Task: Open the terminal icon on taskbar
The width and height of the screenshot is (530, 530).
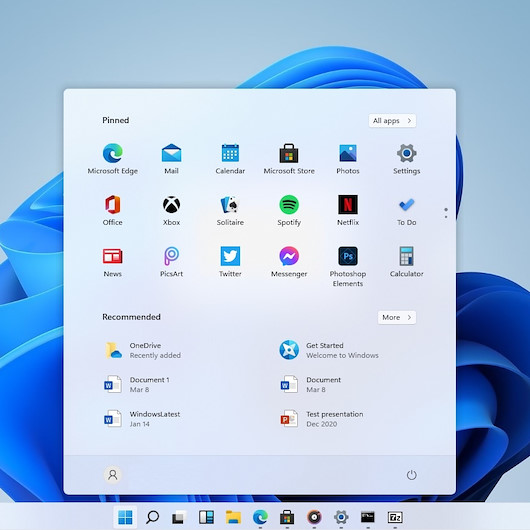Action: click(x=368, y=517)
